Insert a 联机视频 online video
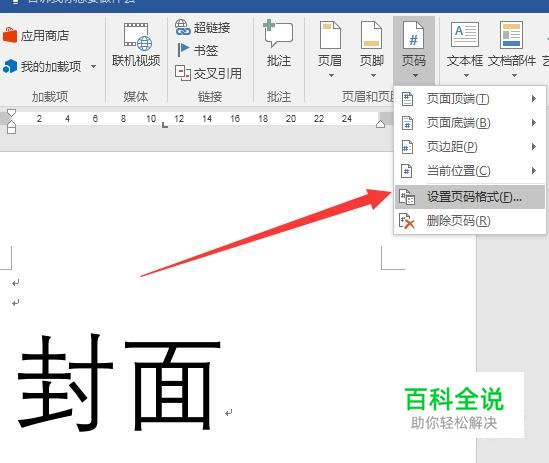Image resolution: width=549 pixels, height=463 pixels. point(136,44)
